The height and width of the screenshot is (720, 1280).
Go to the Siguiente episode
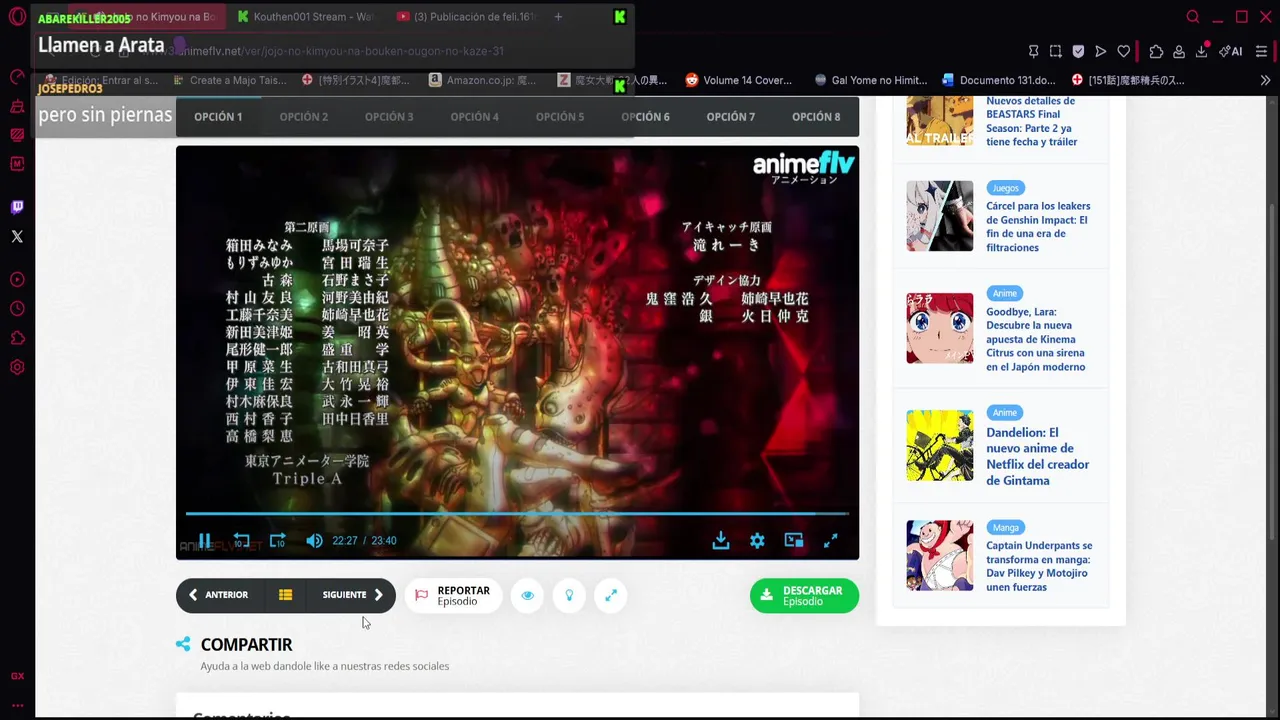353,595
